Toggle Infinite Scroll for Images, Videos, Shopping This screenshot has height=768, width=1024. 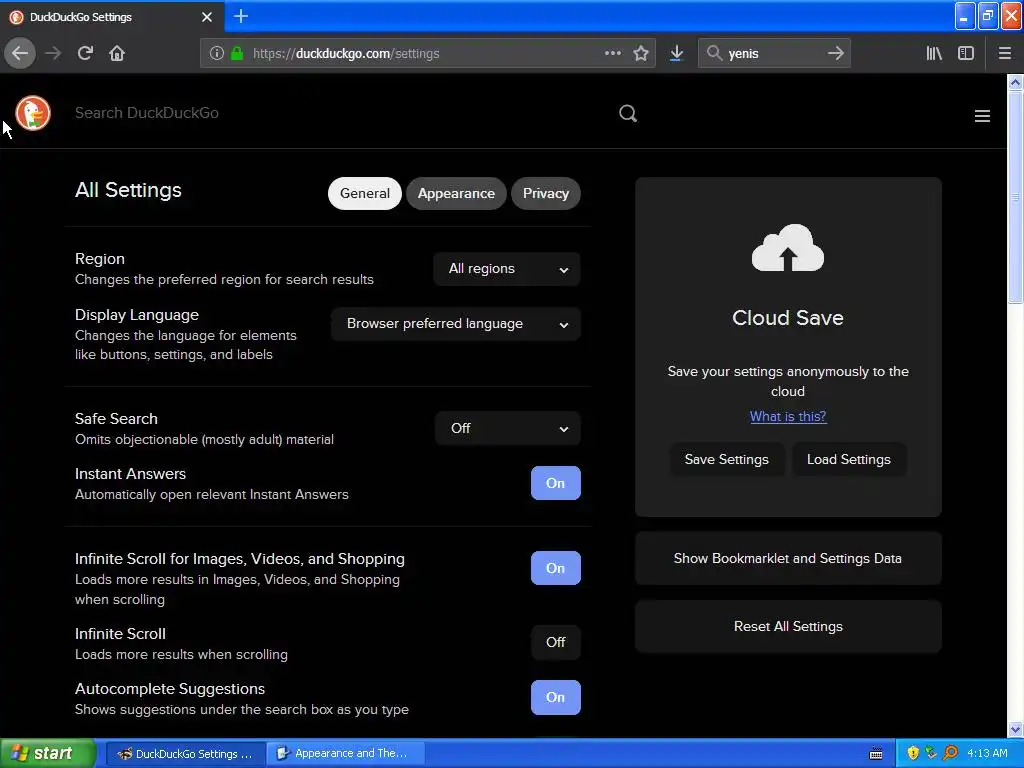[x=555, y=568]
